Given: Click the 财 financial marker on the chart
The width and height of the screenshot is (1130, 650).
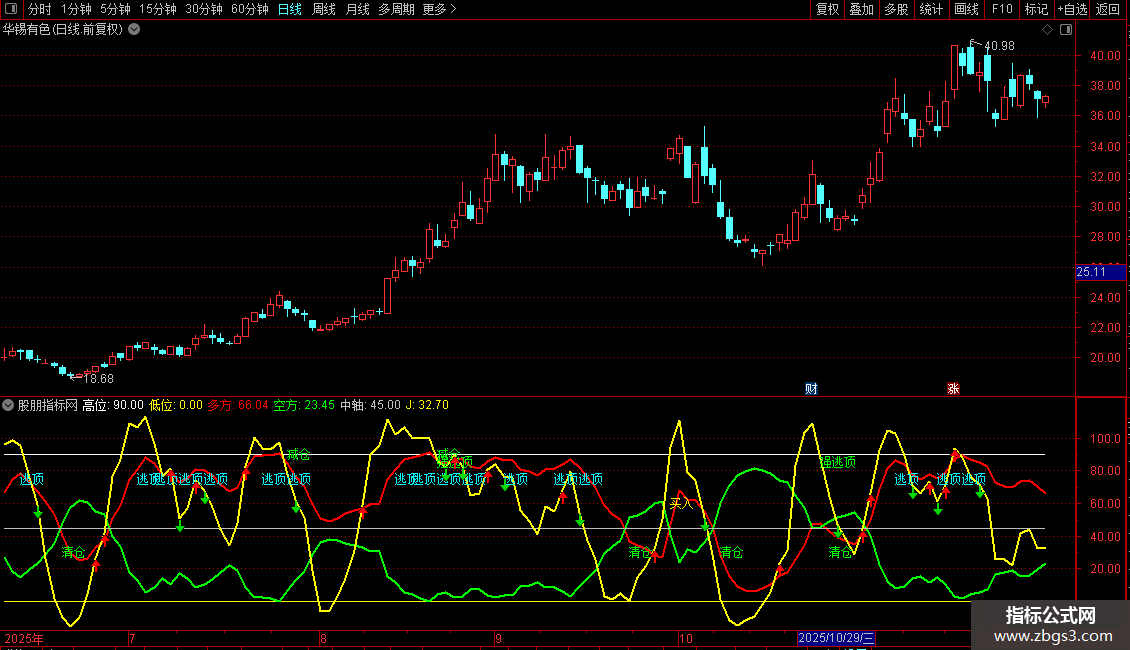Looking at the screenshot, I should click(x=811, y=389).
